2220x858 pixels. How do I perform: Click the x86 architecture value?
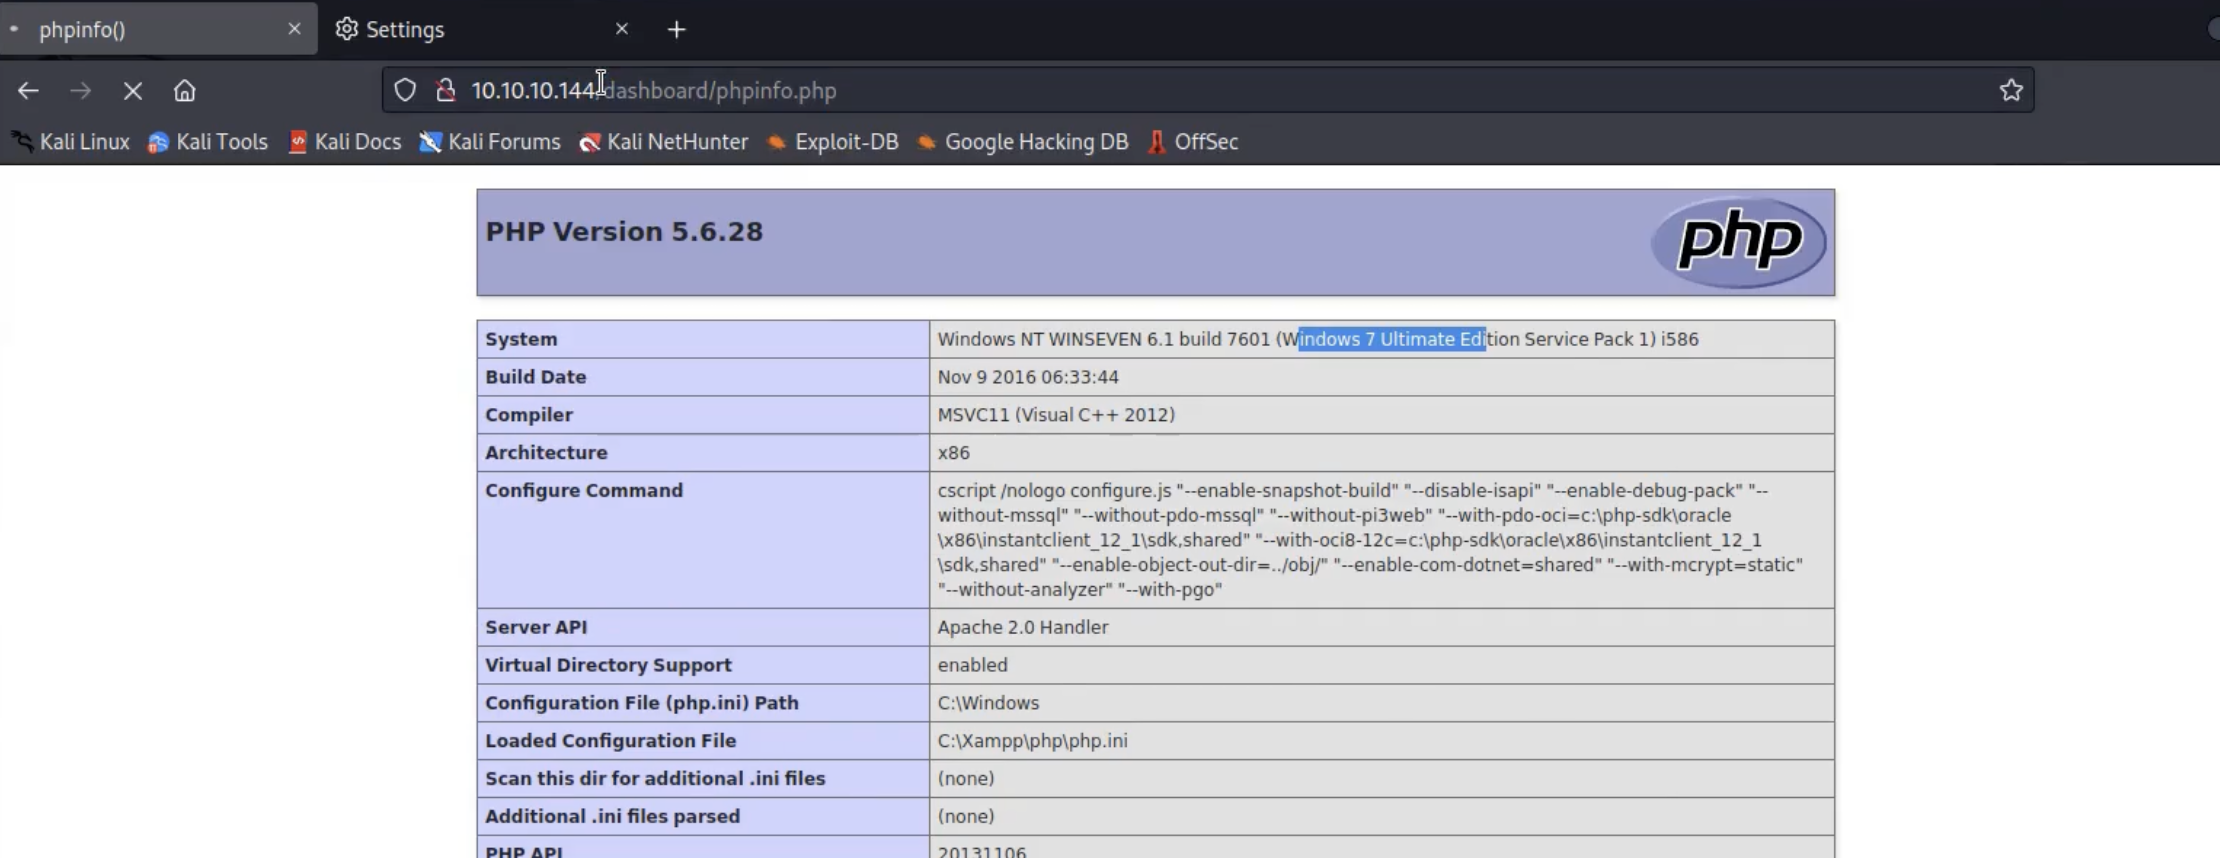coord(954,453)
